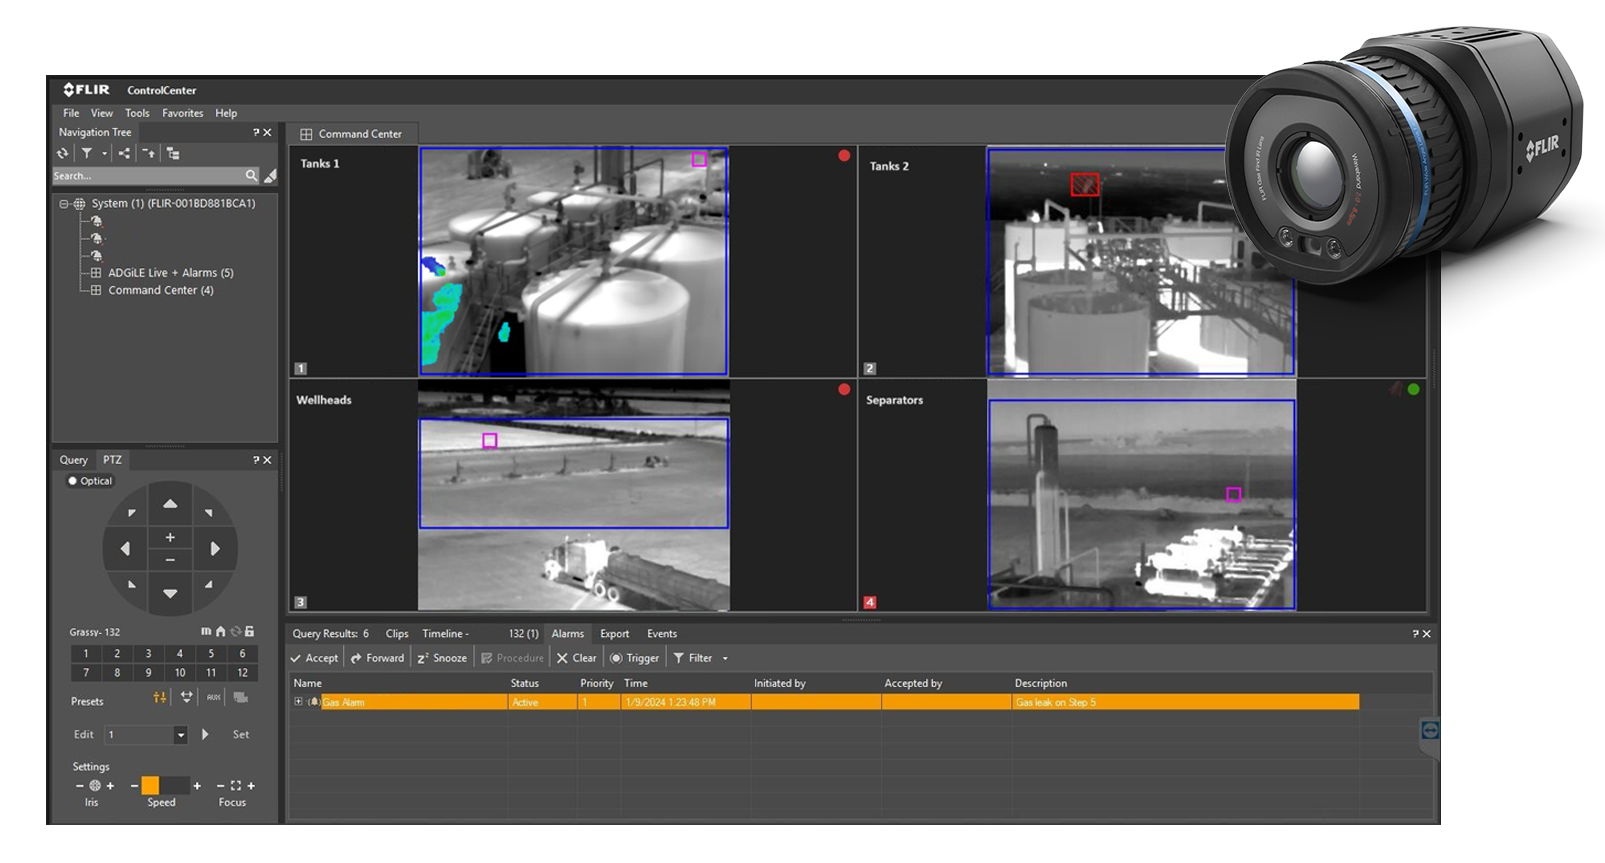Select the PTZ tab
Viewport: 1605px width, 863px height.
click(x=112, y=460)
